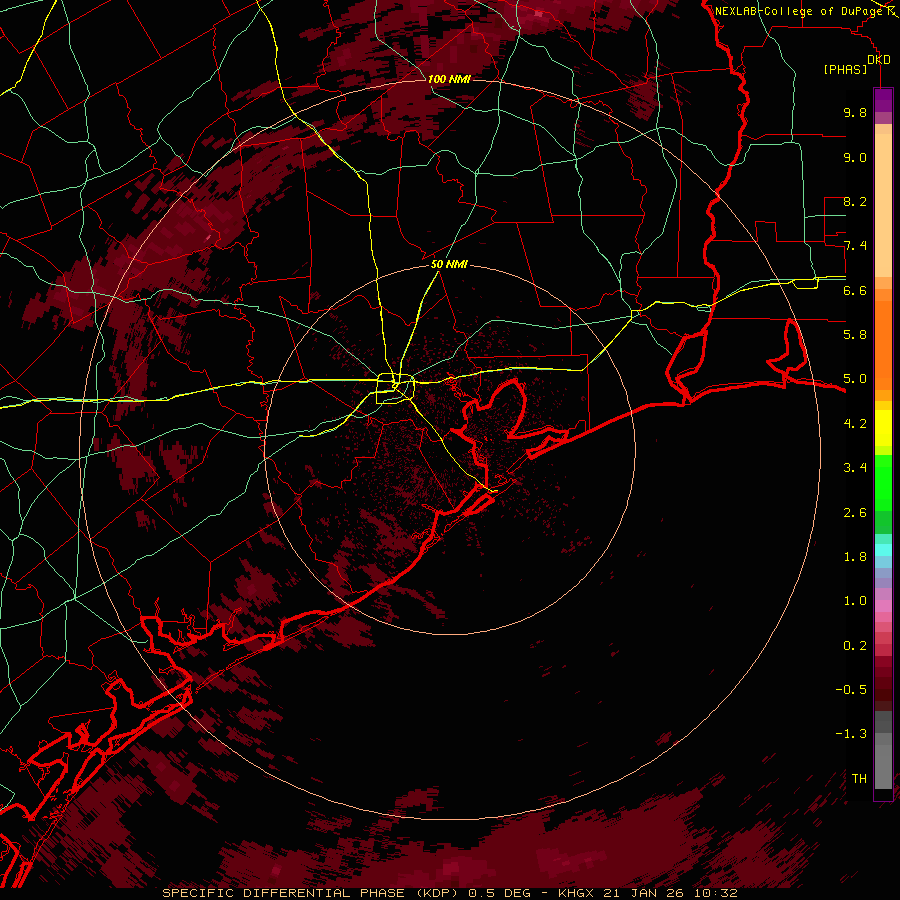Click the 3.4 legend value
Image resolution: width=900 pixels, height=900 pixels.
[x=855, y=468]
